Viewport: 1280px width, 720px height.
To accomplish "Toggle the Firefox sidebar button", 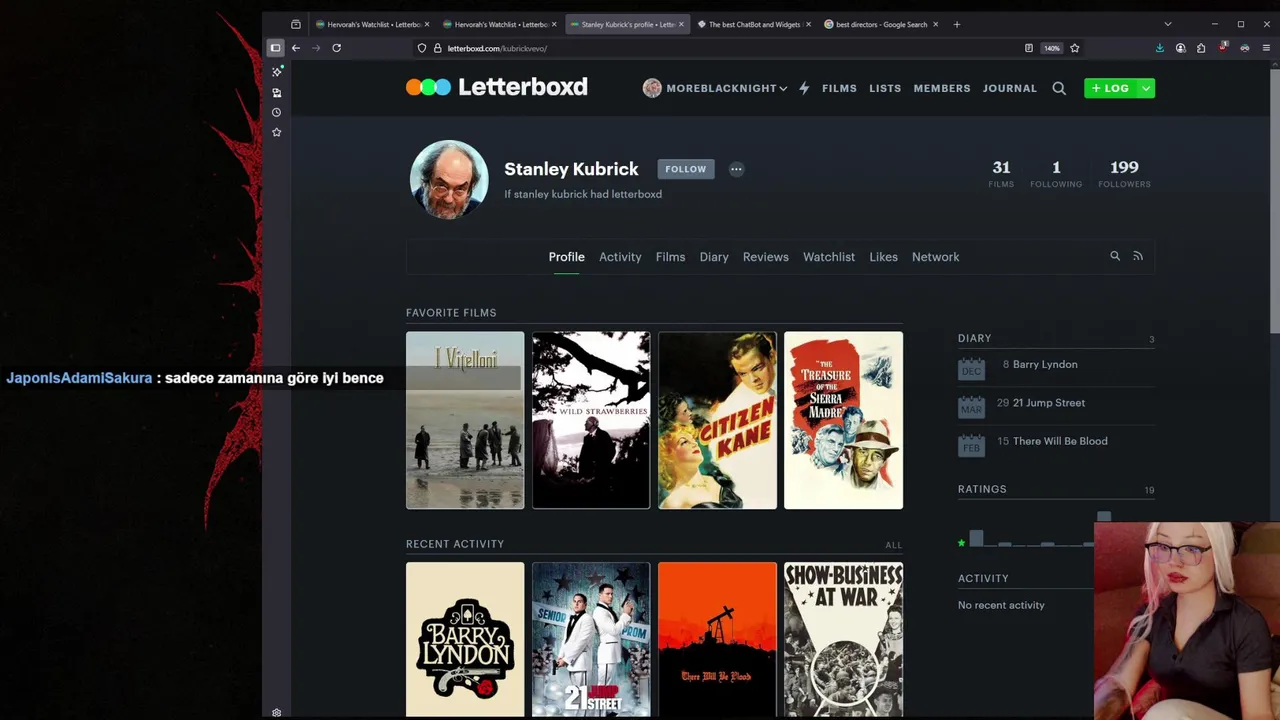I will [275, 48].
